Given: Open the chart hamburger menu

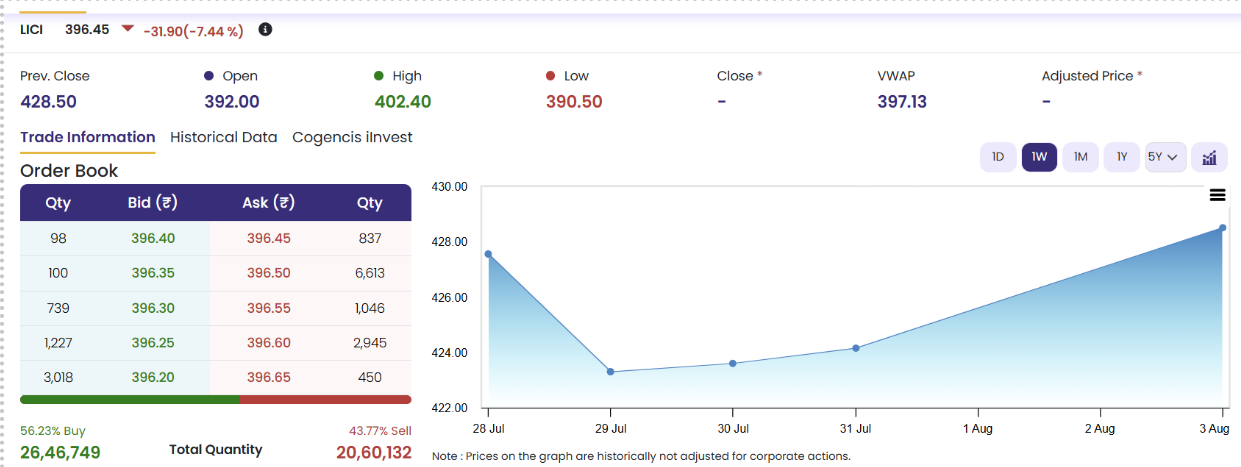Looking at the screenshot, I should [1217, 196].
